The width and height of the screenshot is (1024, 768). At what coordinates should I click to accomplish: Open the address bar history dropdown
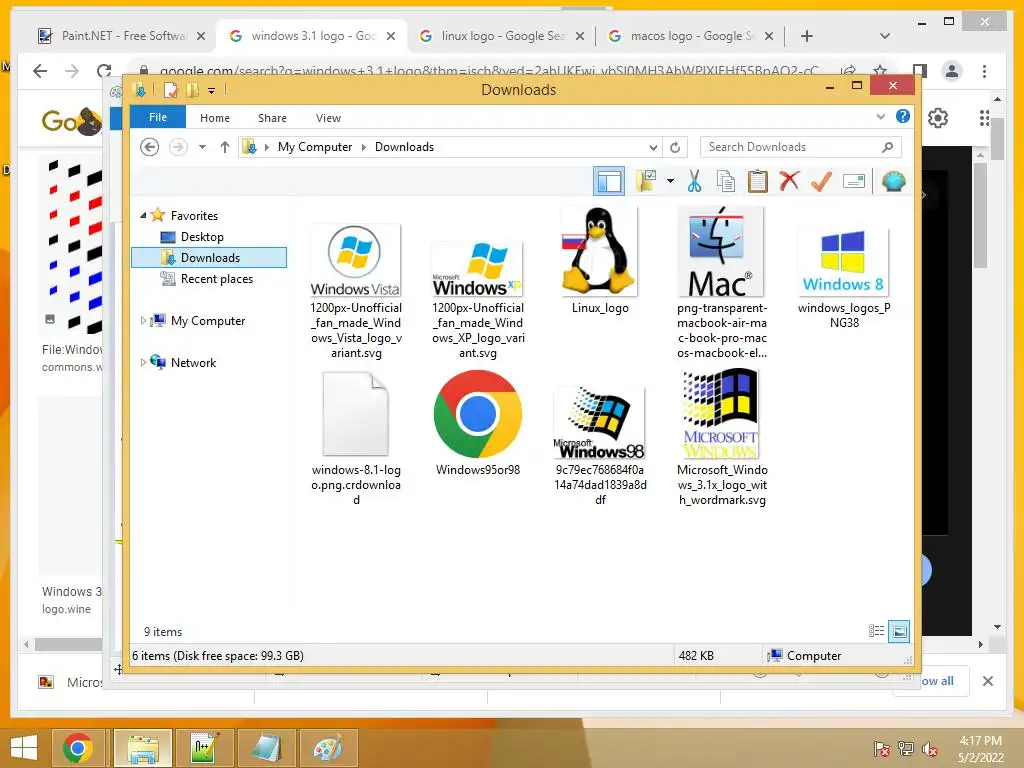[x=653, y=148]
